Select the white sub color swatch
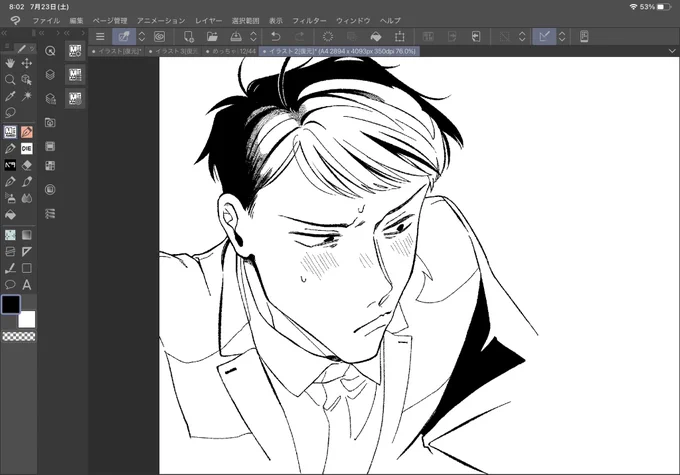The height and width of the screenshot is (475, 680). pos(26,319)
